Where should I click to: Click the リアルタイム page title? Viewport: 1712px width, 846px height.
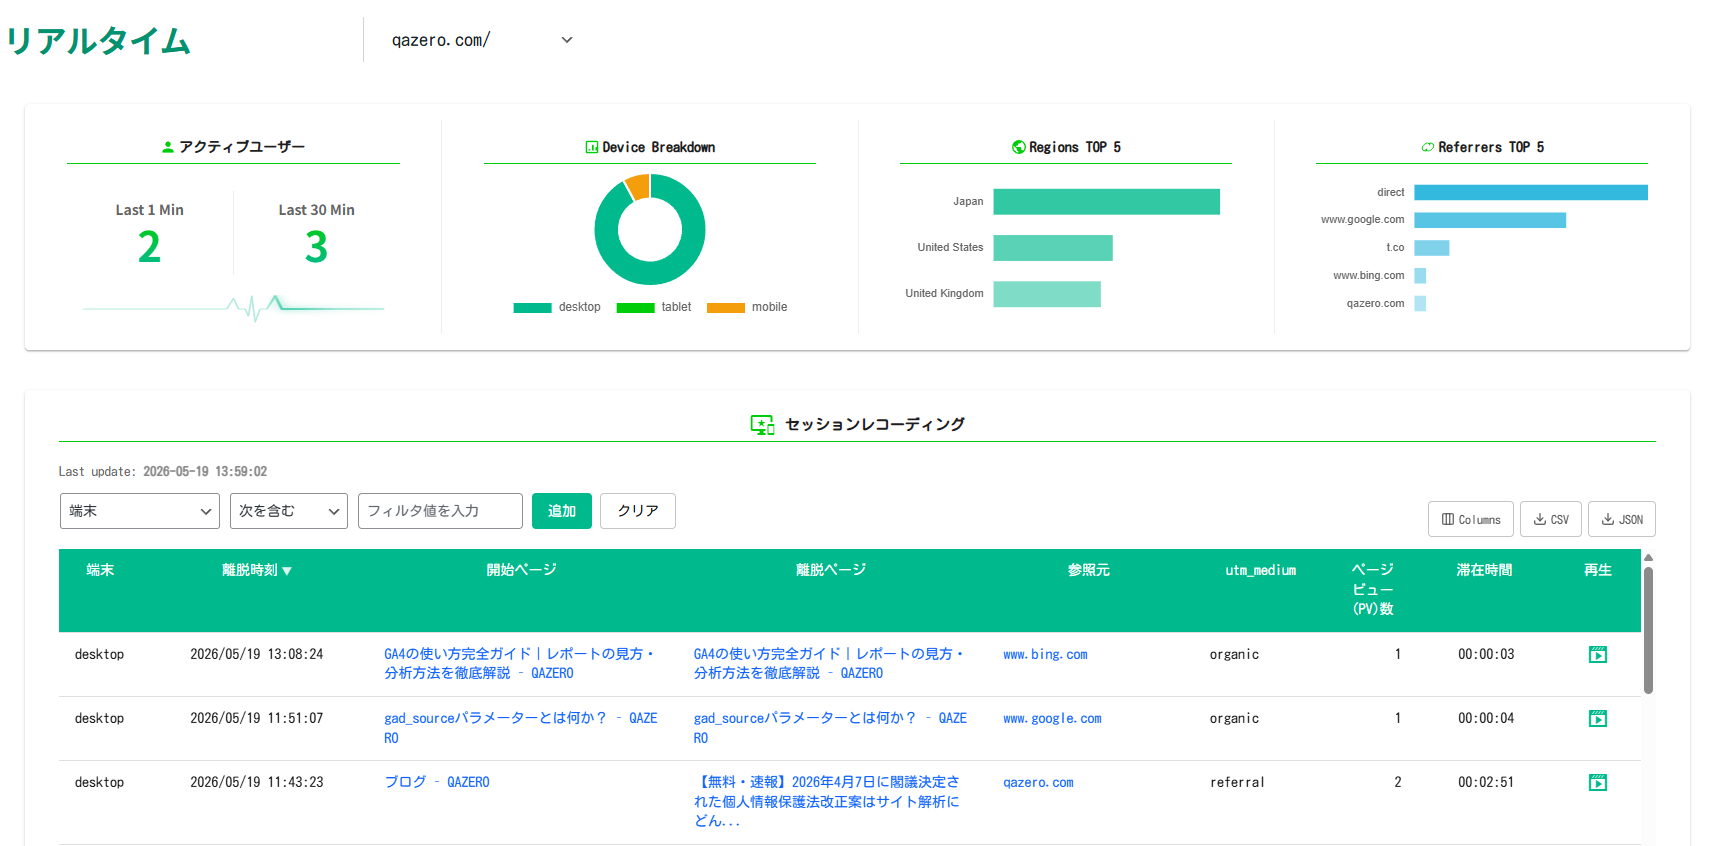[98, 41]
